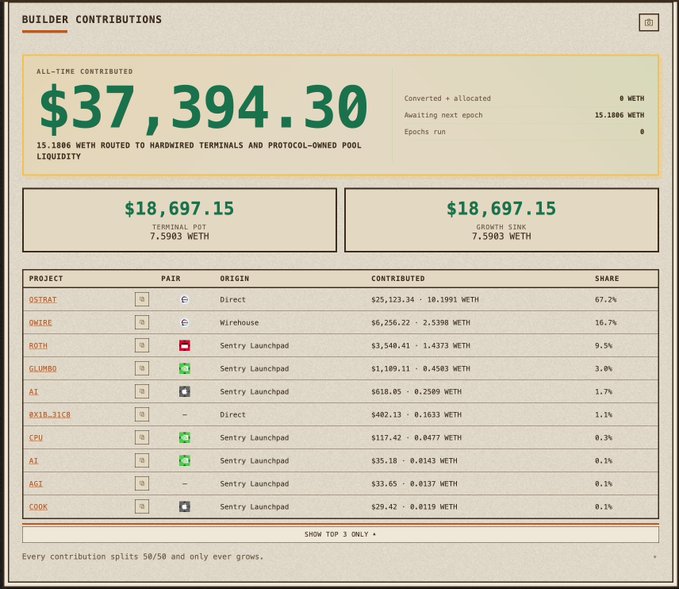Image resolution: width=679 pixels, height=589 pixels.
Task: Click the pair icon in OSTRAT row
Action: coord(184,299)
